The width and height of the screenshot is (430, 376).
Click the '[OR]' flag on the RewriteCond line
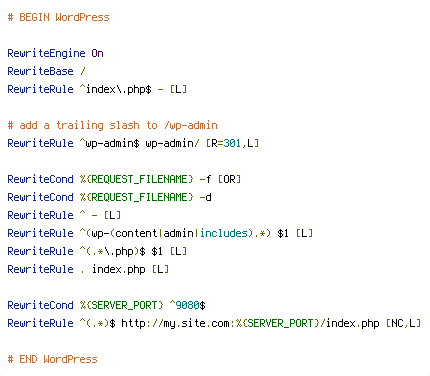[x=229, y=179]
